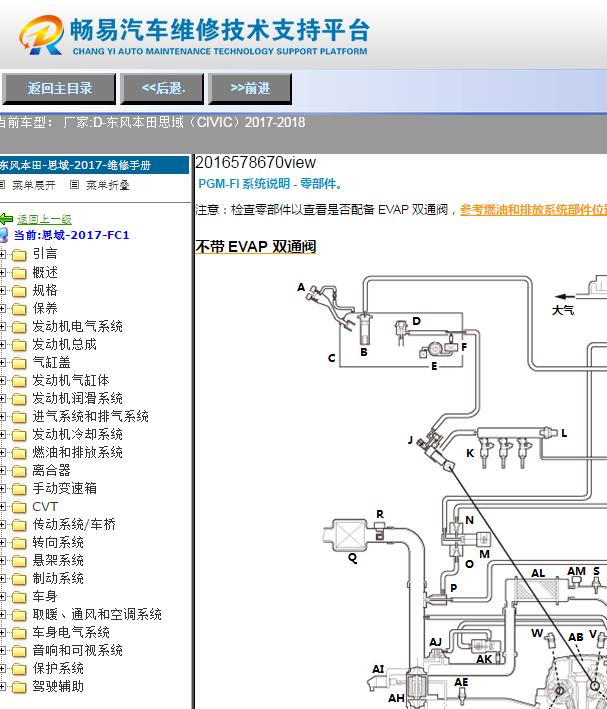Click the 悬架系统 folder icon
The height and width of the screenshot is (709, 607).
pos(19,561)
